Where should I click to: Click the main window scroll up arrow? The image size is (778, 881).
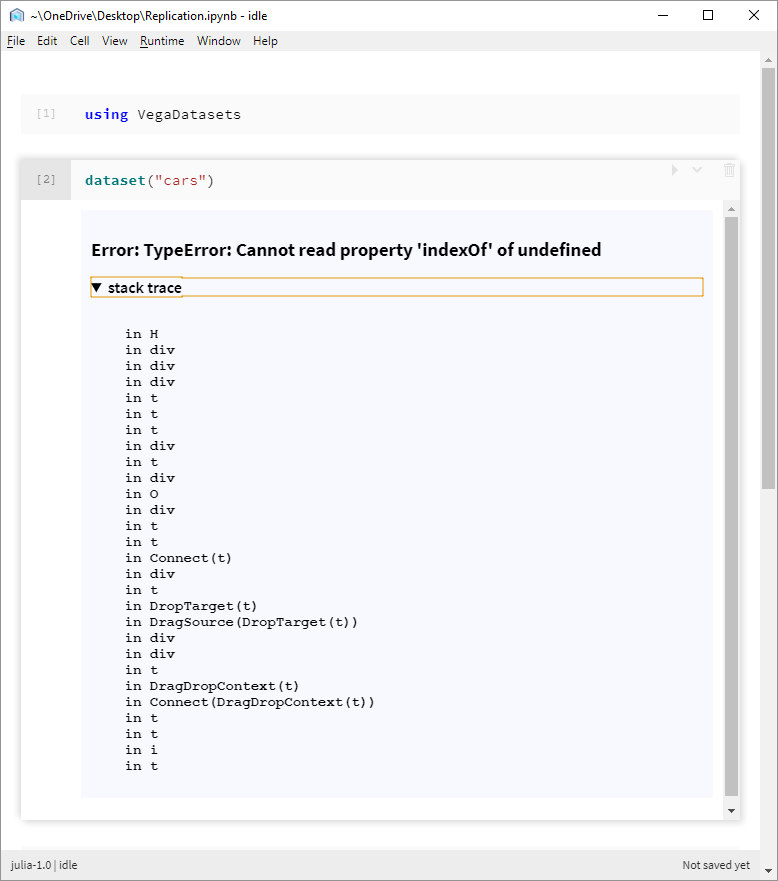(768, 60)
